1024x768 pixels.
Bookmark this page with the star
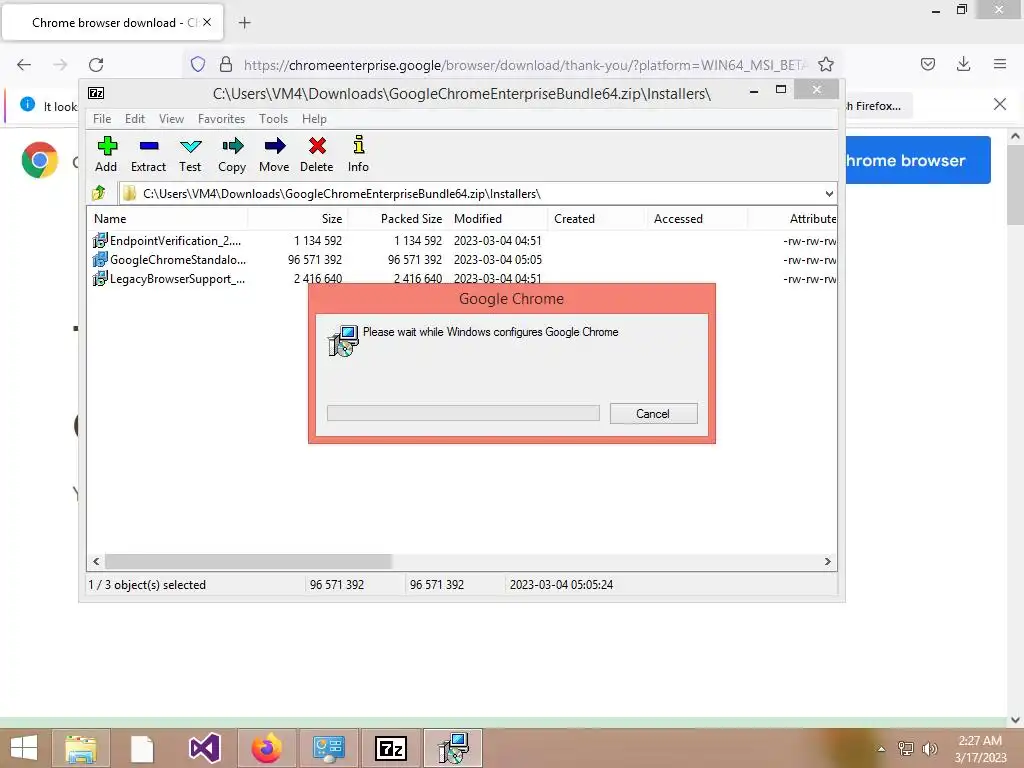pyautogui.click(x=825, y=64)
